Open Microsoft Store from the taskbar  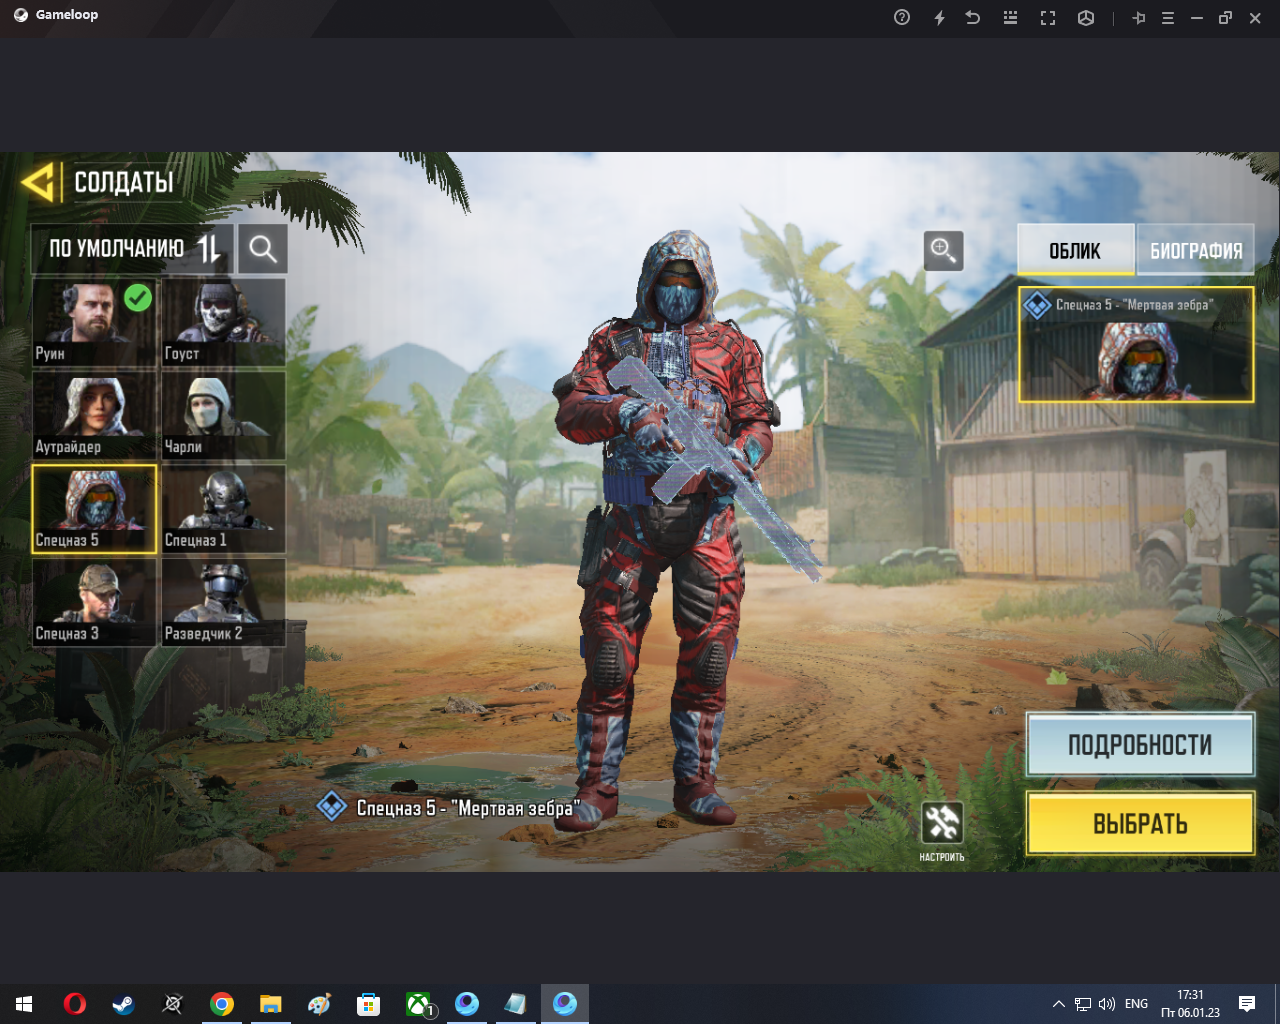tap(368, 1004)
